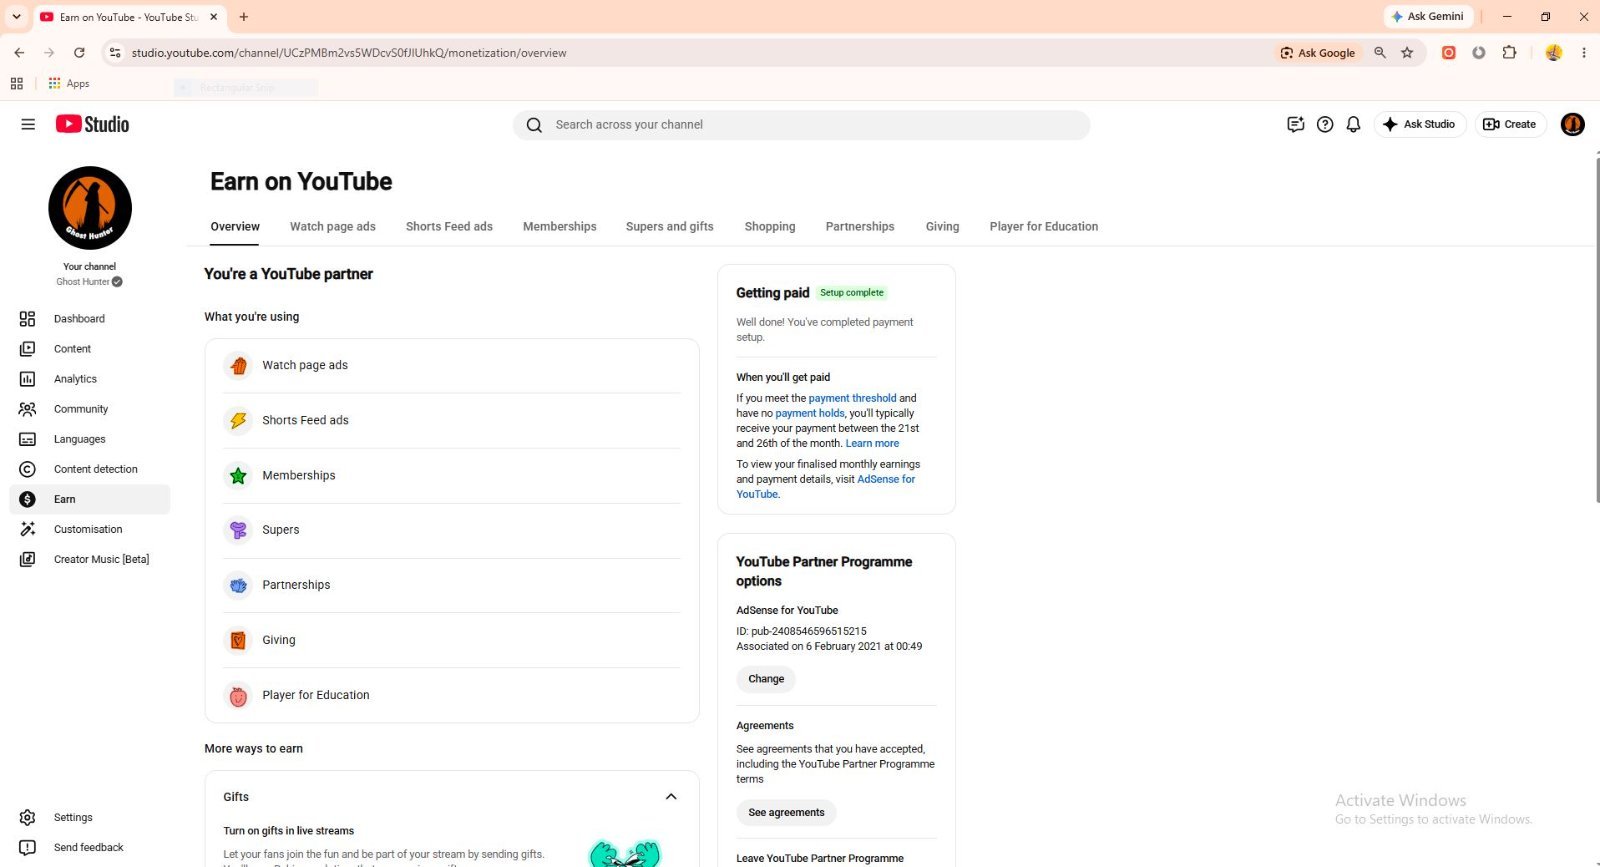
Task: Open the Dashboard sidebar icon
Action: [x=27, y=319]
